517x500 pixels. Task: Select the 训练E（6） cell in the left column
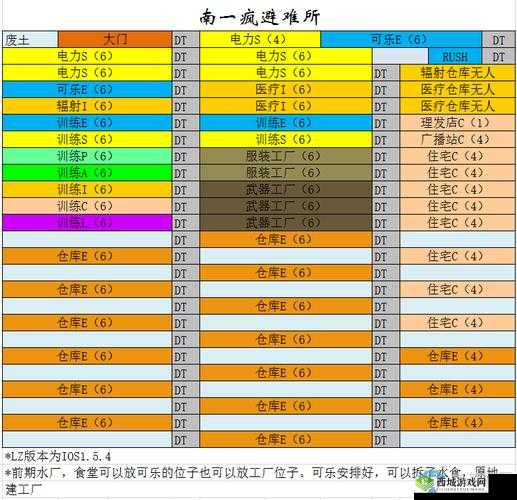click(87, 123)
